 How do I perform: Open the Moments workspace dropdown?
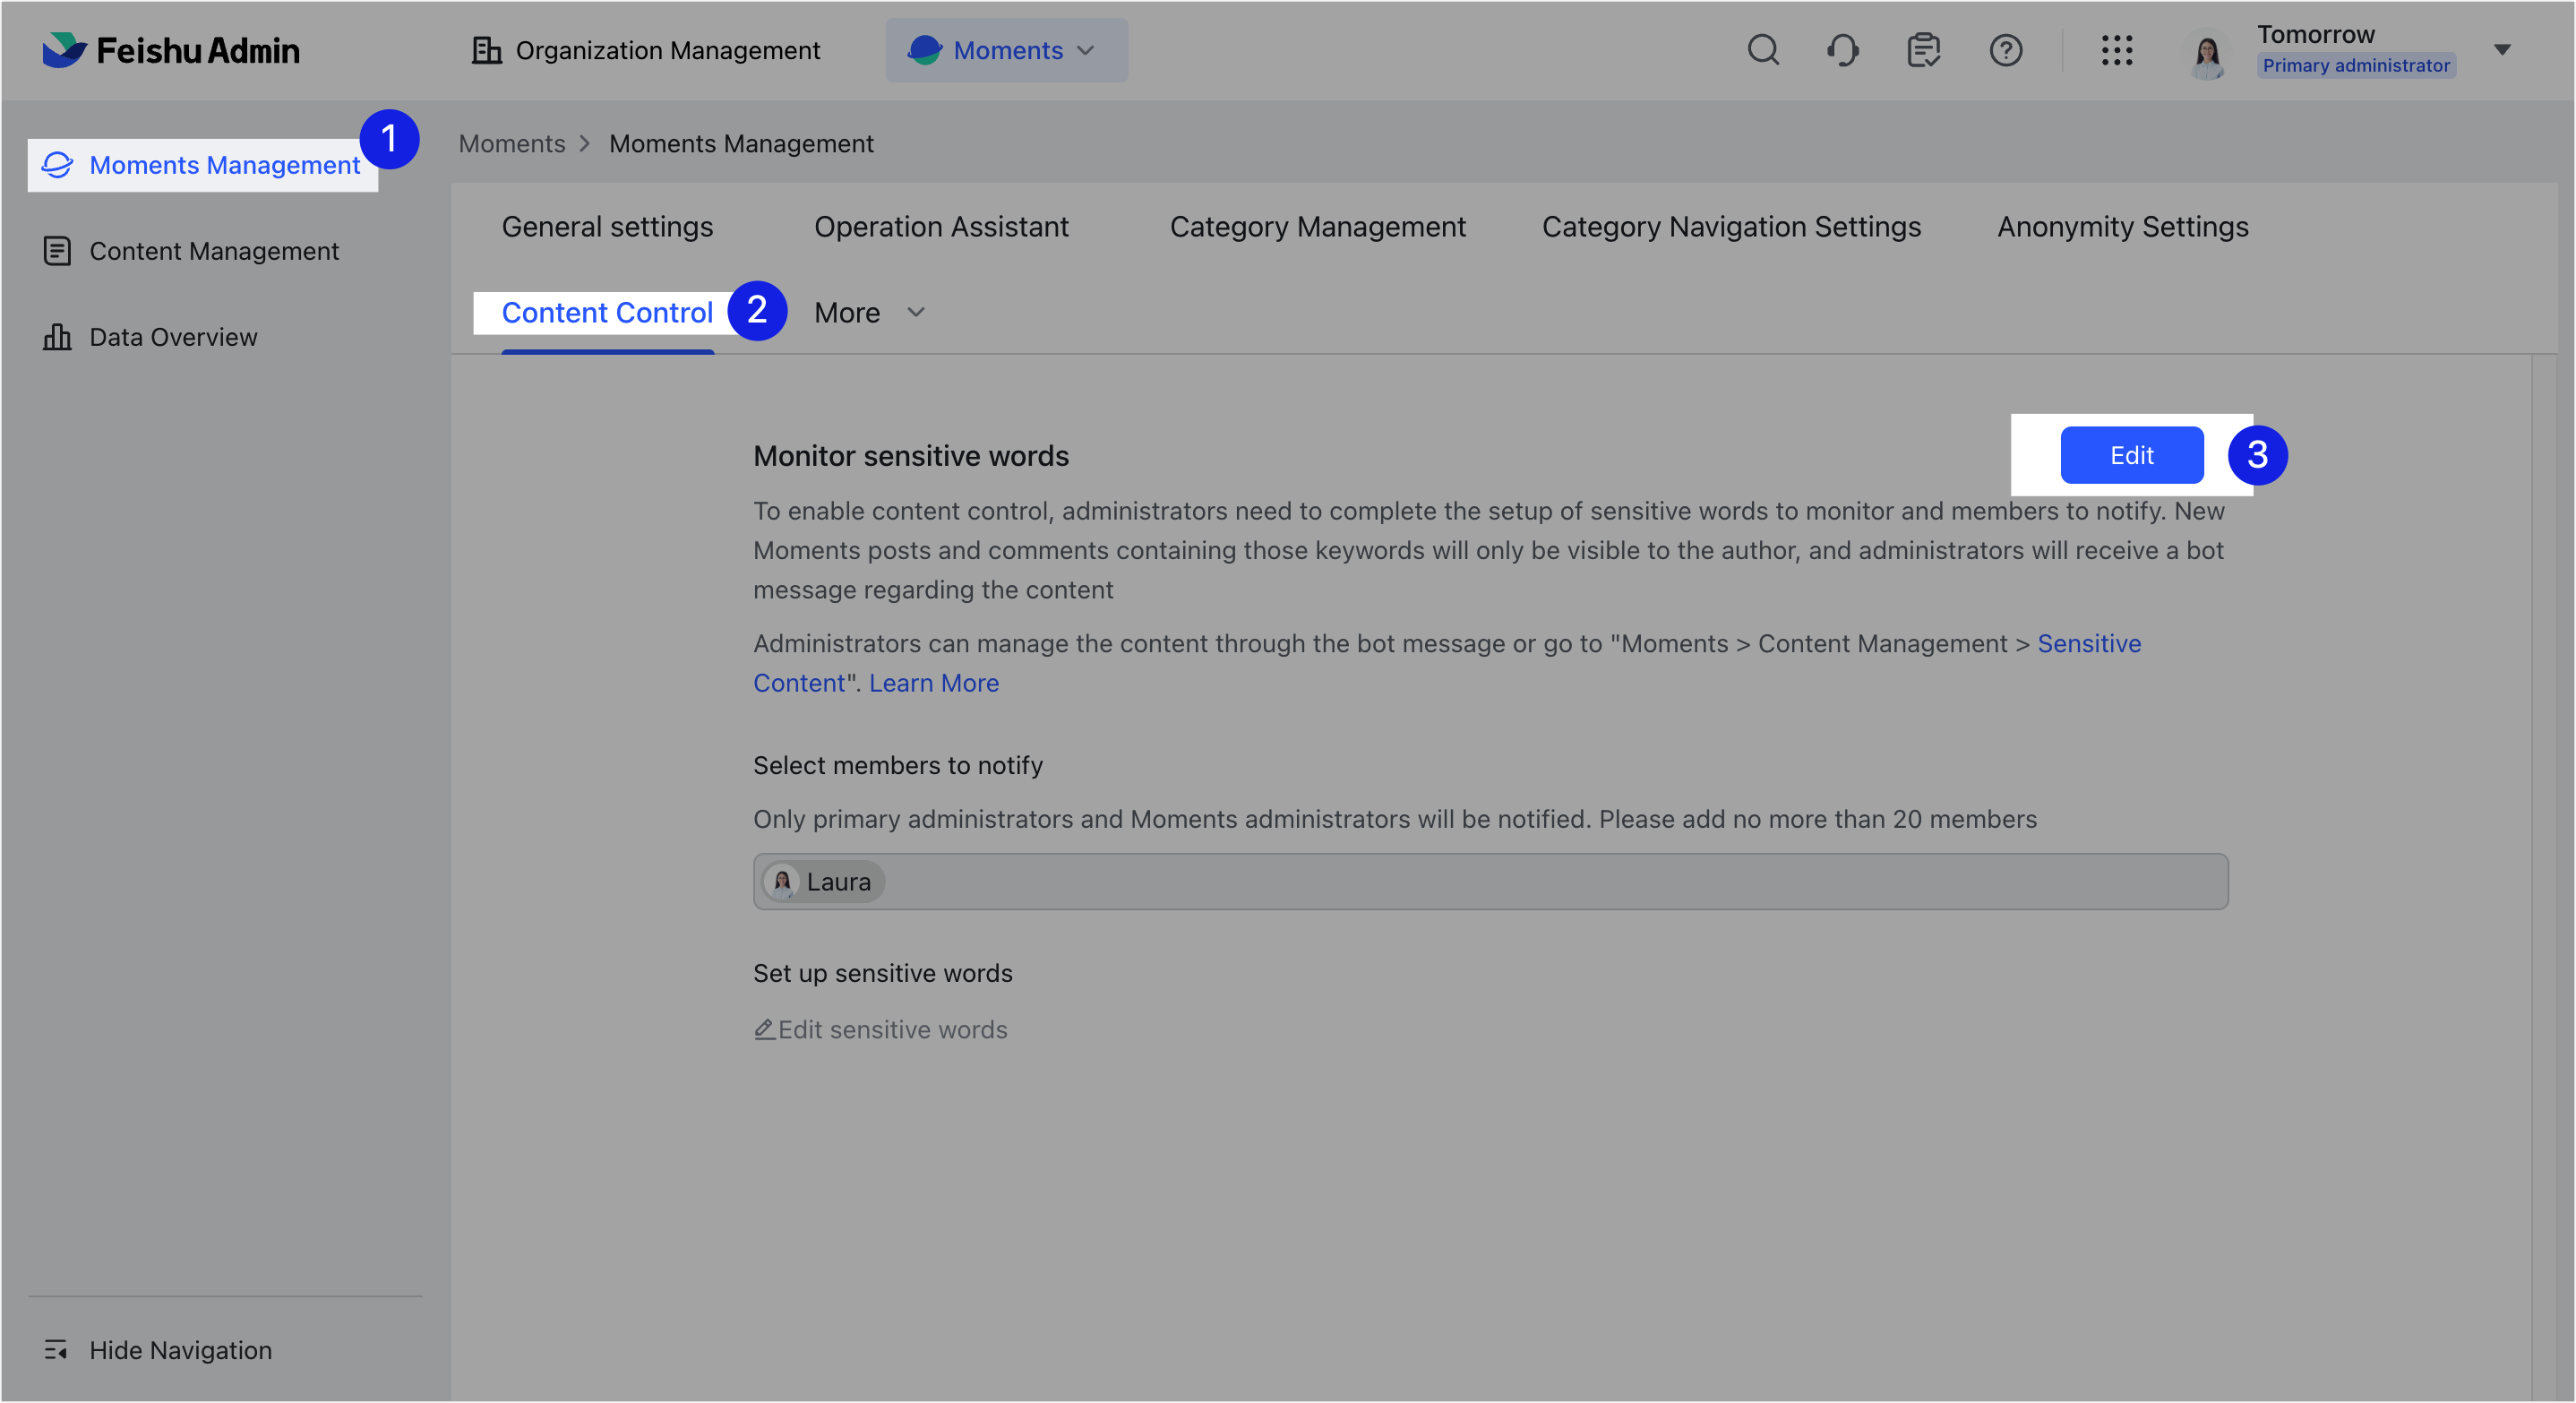point(1005,50)
